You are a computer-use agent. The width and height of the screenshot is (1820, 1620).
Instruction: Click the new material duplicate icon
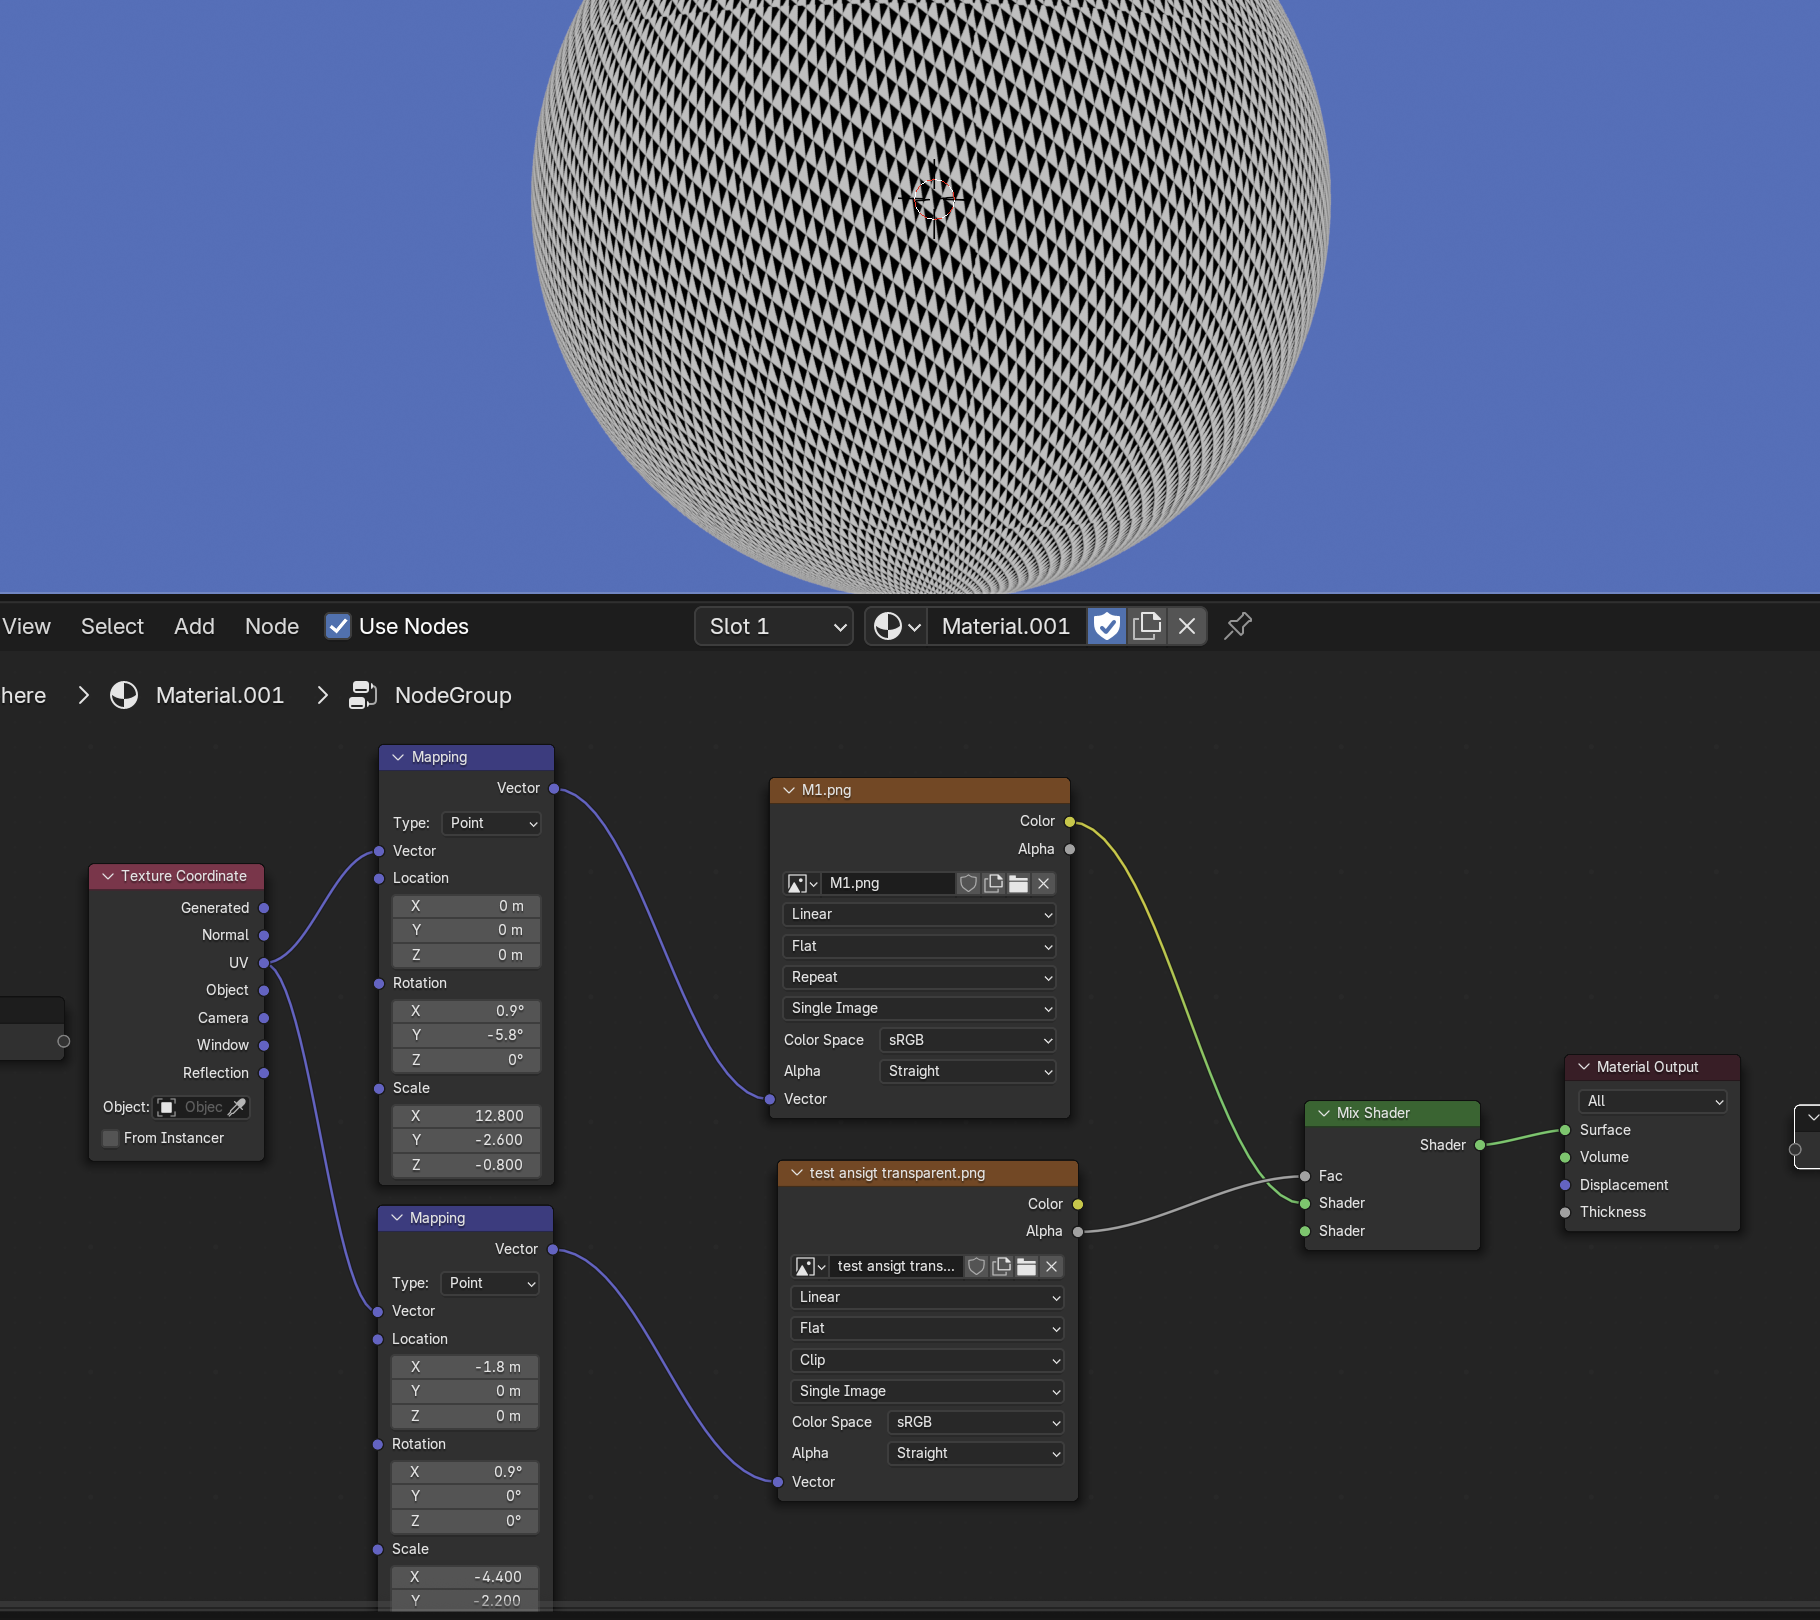1147,626
